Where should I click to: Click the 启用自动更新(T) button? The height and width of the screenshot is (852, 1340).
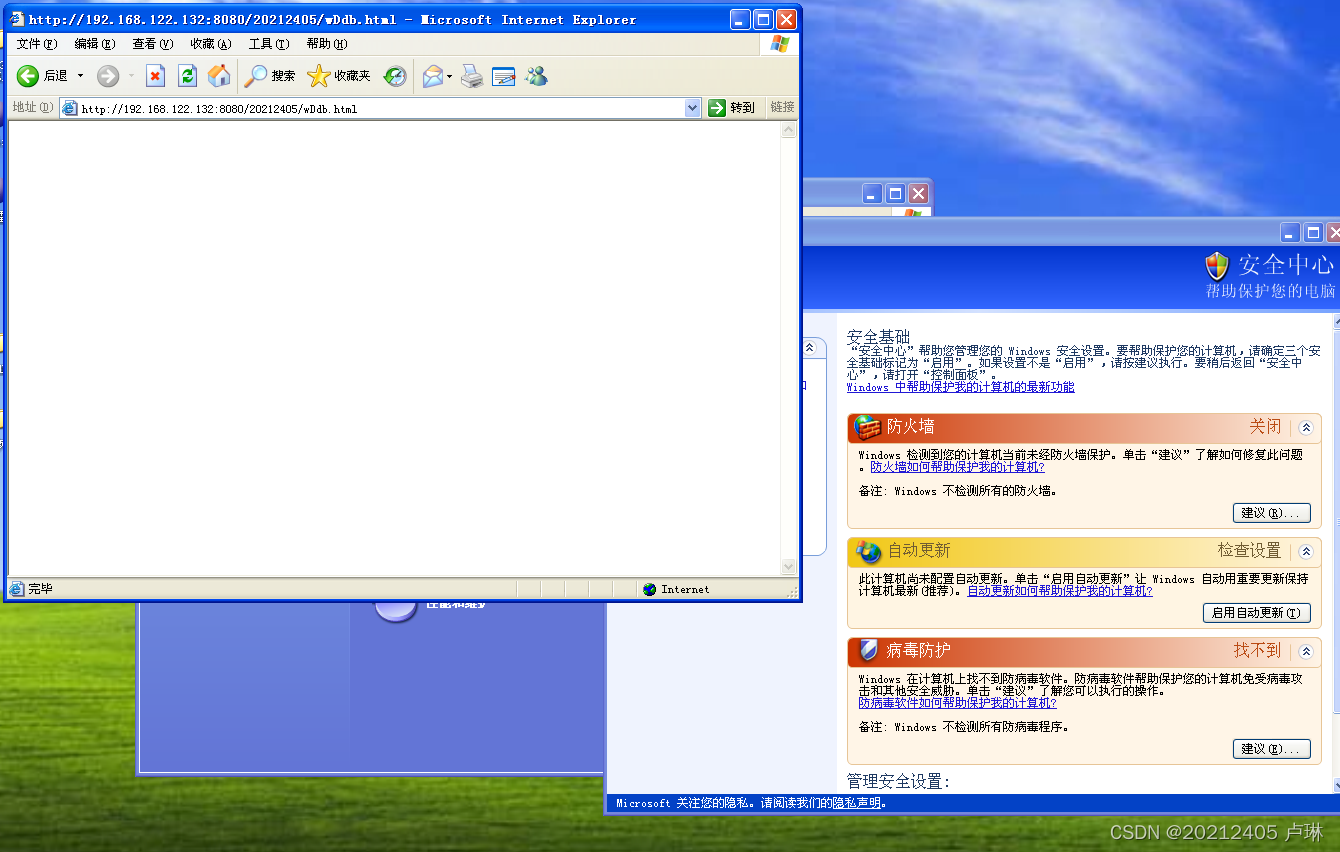(x=1257, y=613)
